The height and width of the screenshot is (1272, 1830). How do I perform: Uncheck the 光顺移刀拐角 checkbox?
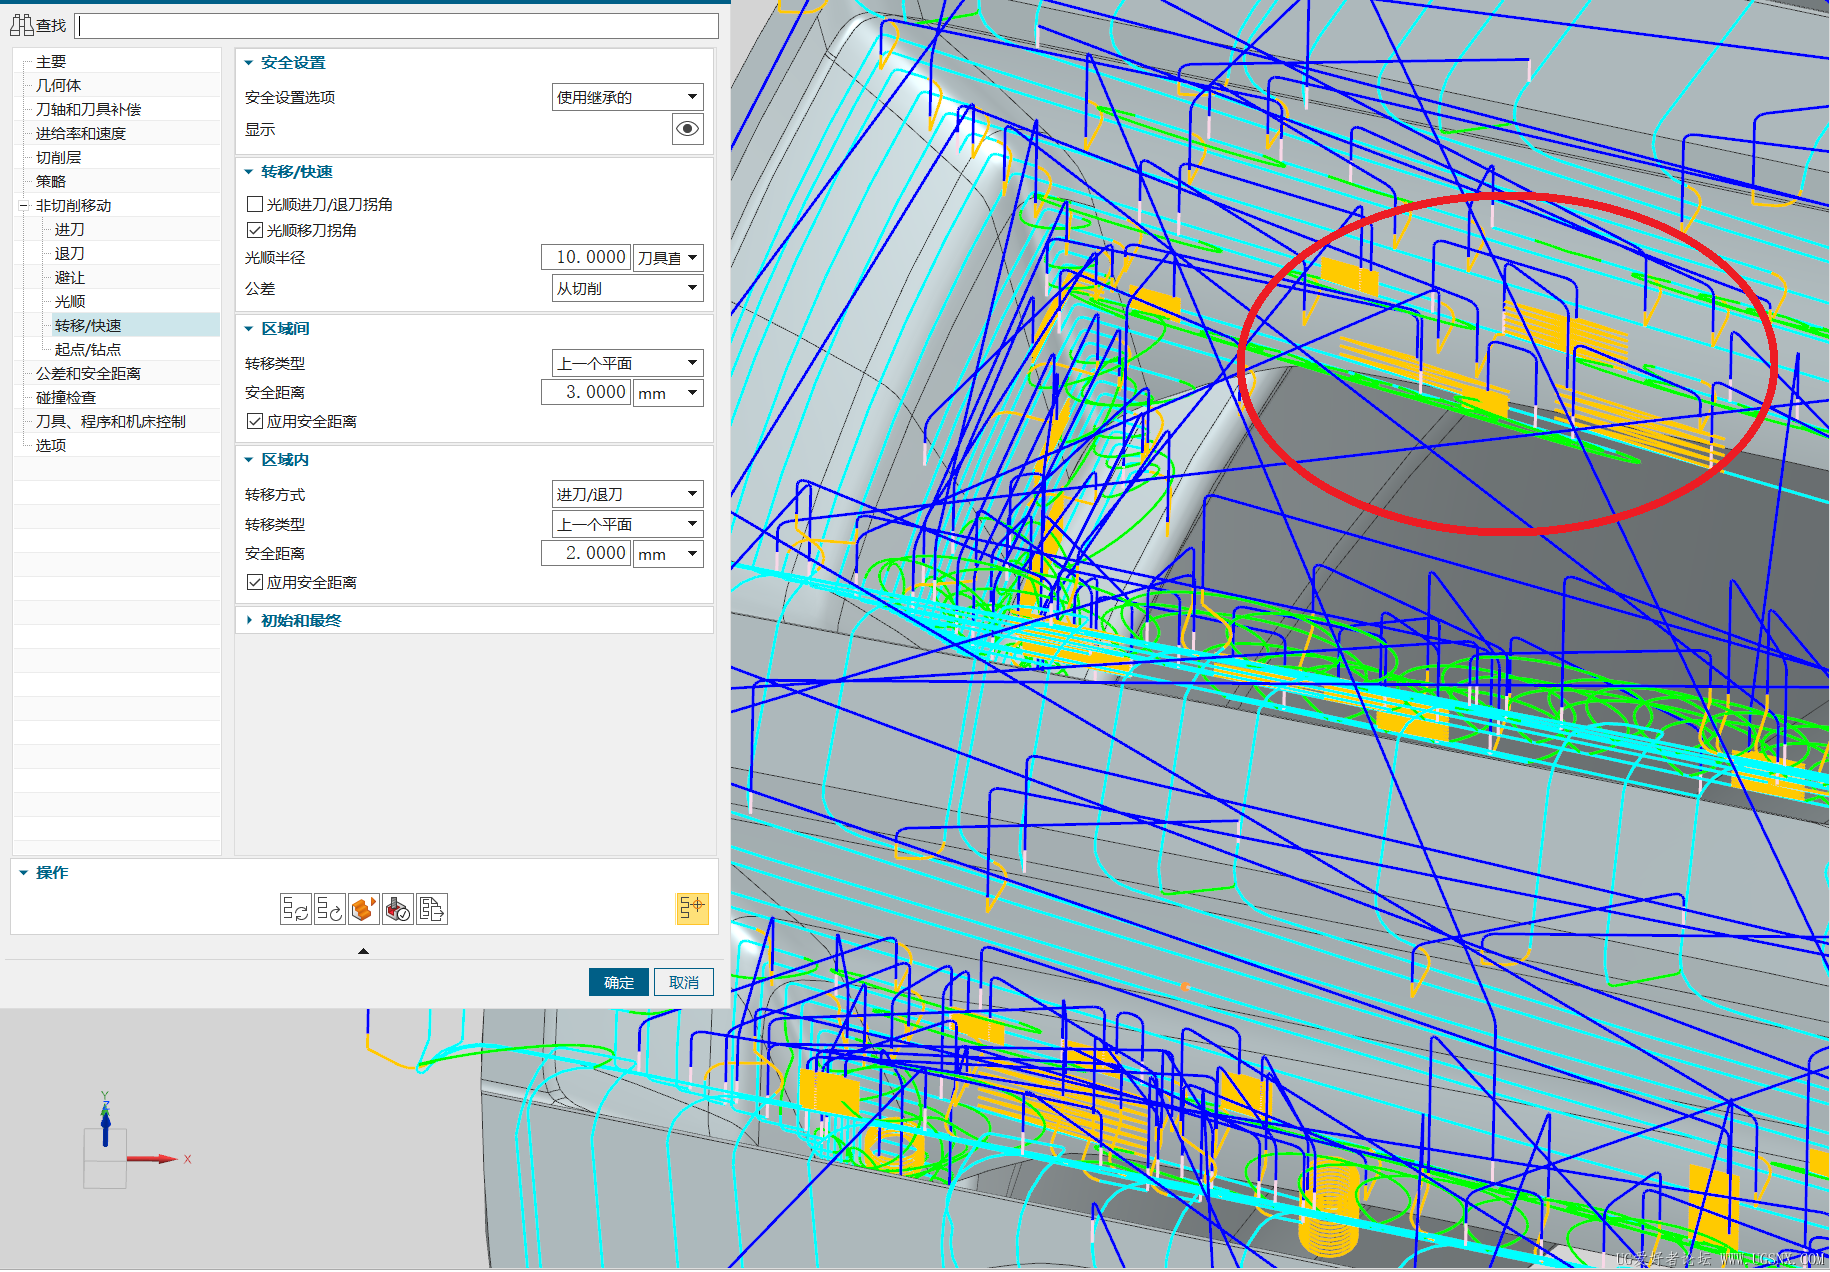(255, 230)
